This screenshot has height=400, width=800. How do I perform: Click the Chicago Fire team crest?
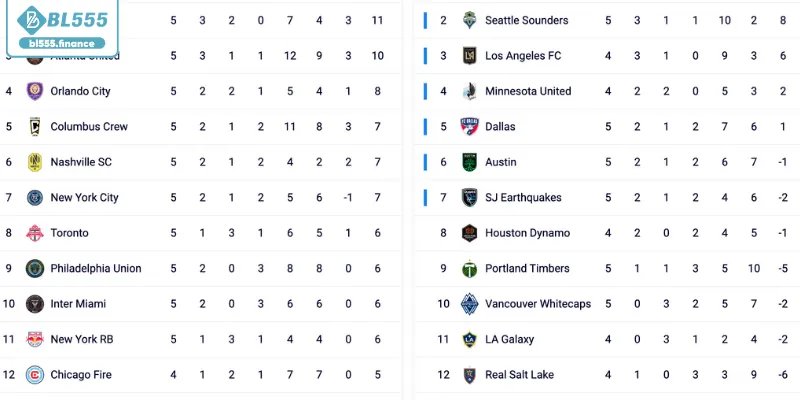(x=35, y=375)
